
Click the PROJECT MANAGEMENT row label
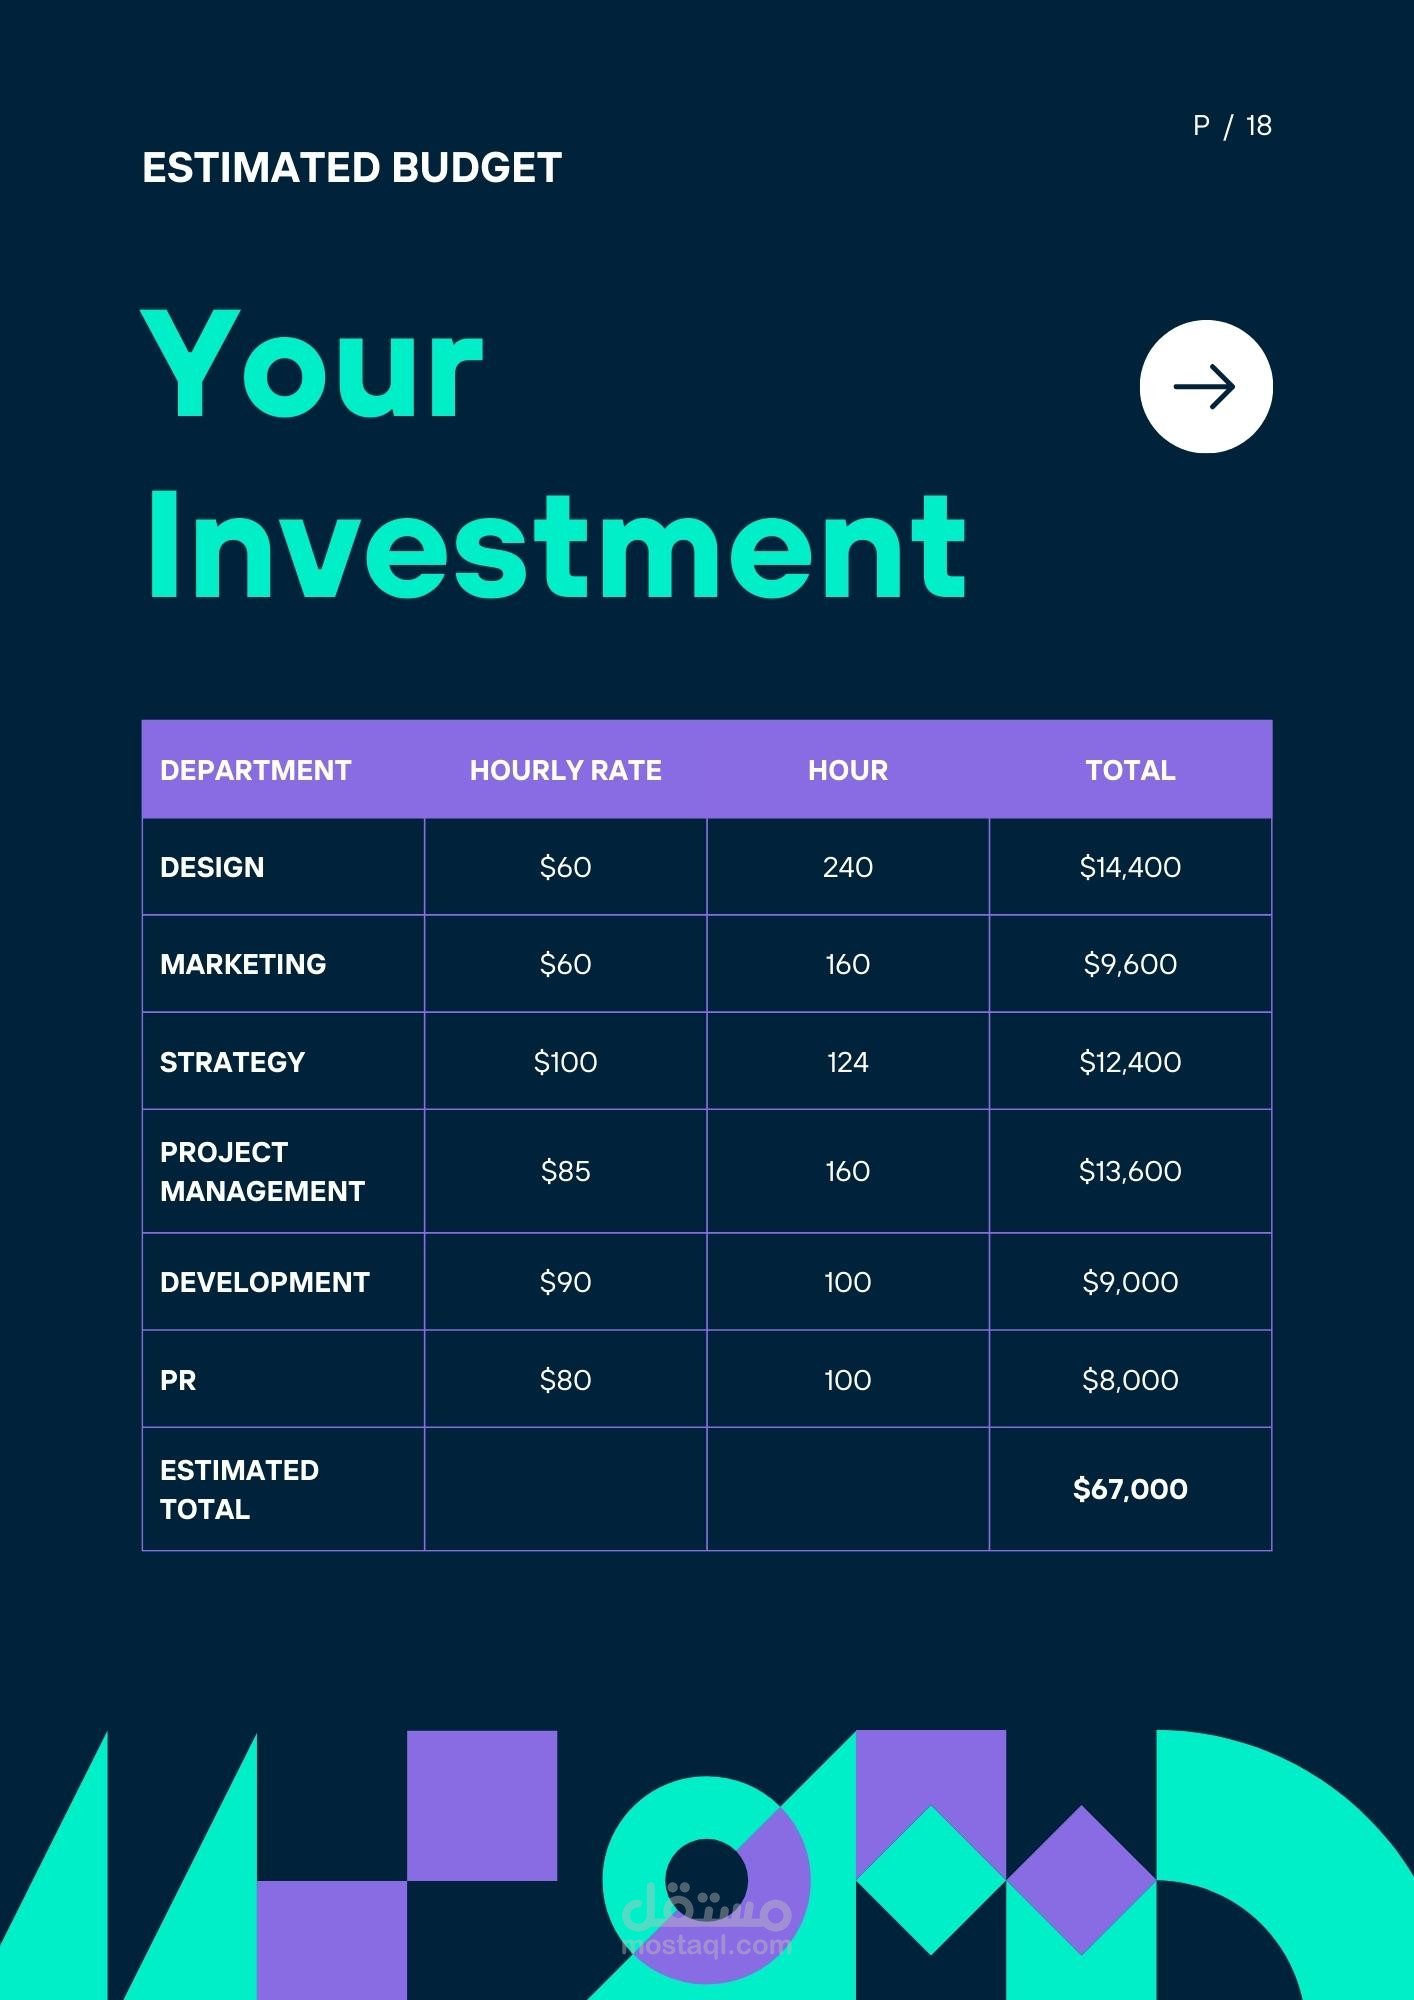click(x=262, y=1171)
